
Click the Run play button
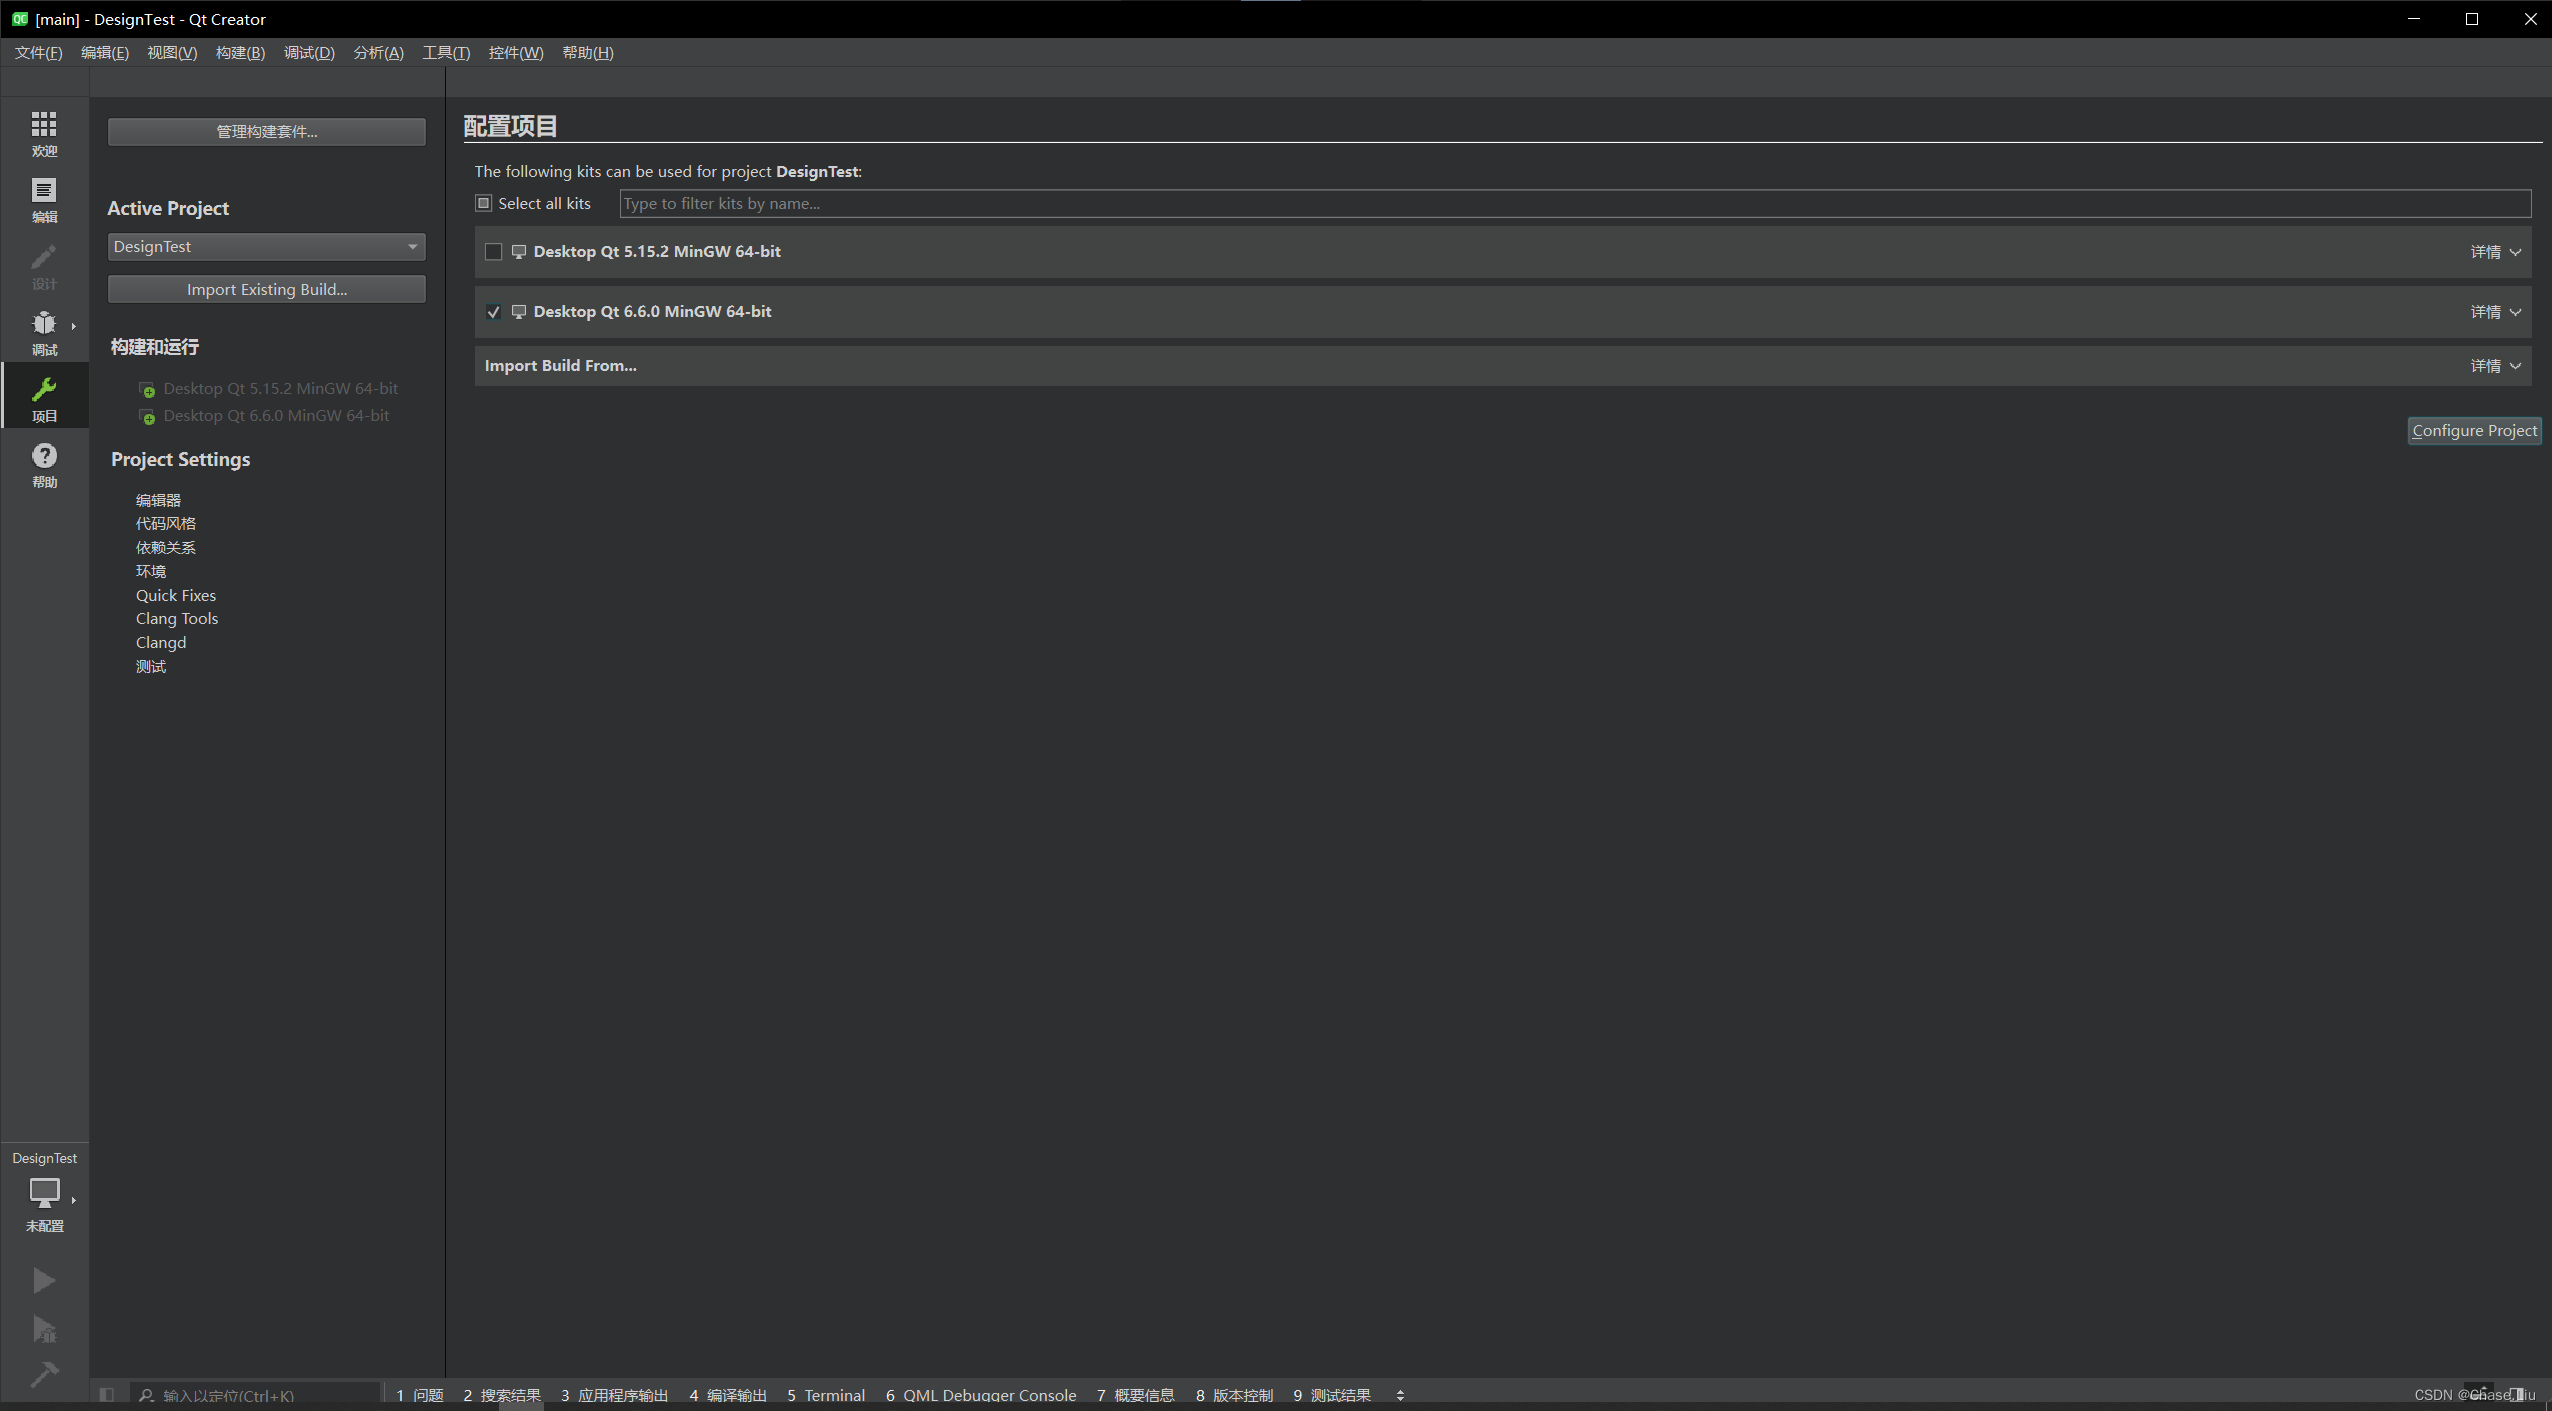pyautogui.click(x=43, y=1280)
